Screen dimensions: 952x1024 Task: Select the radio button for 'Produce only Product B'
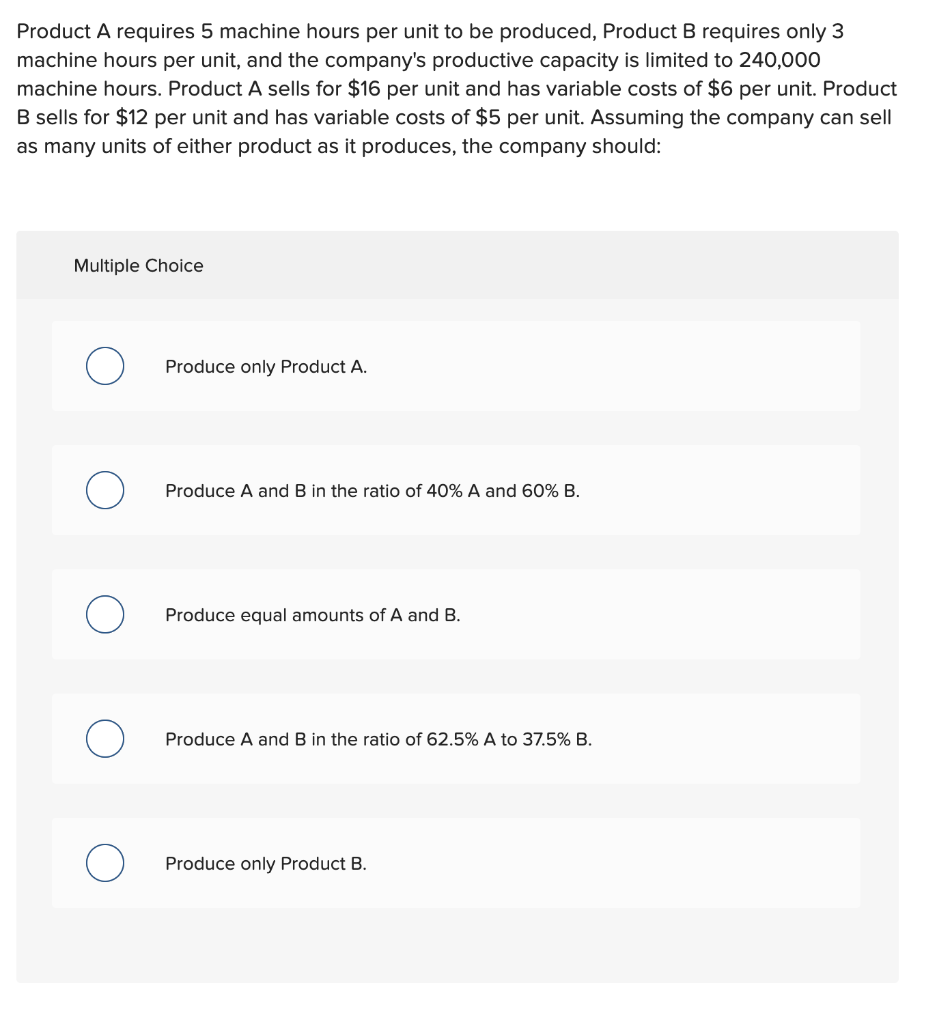click(104, 862)
